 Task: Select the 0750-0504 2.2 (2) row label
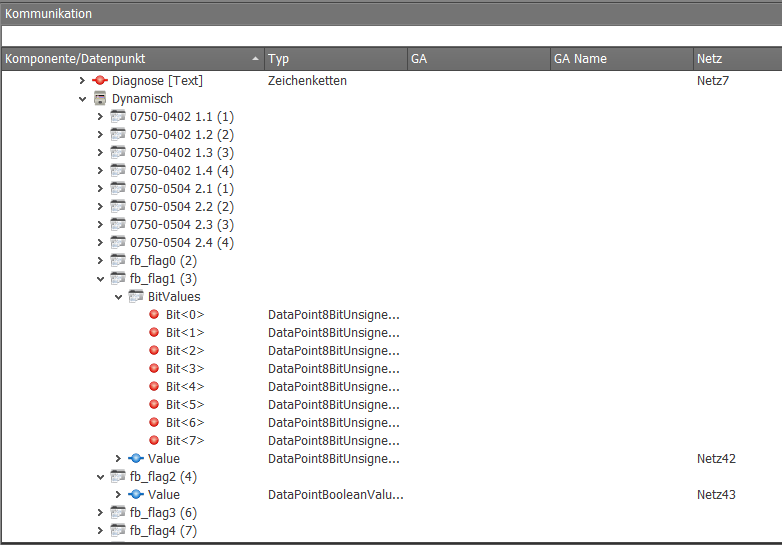[182, 206]
